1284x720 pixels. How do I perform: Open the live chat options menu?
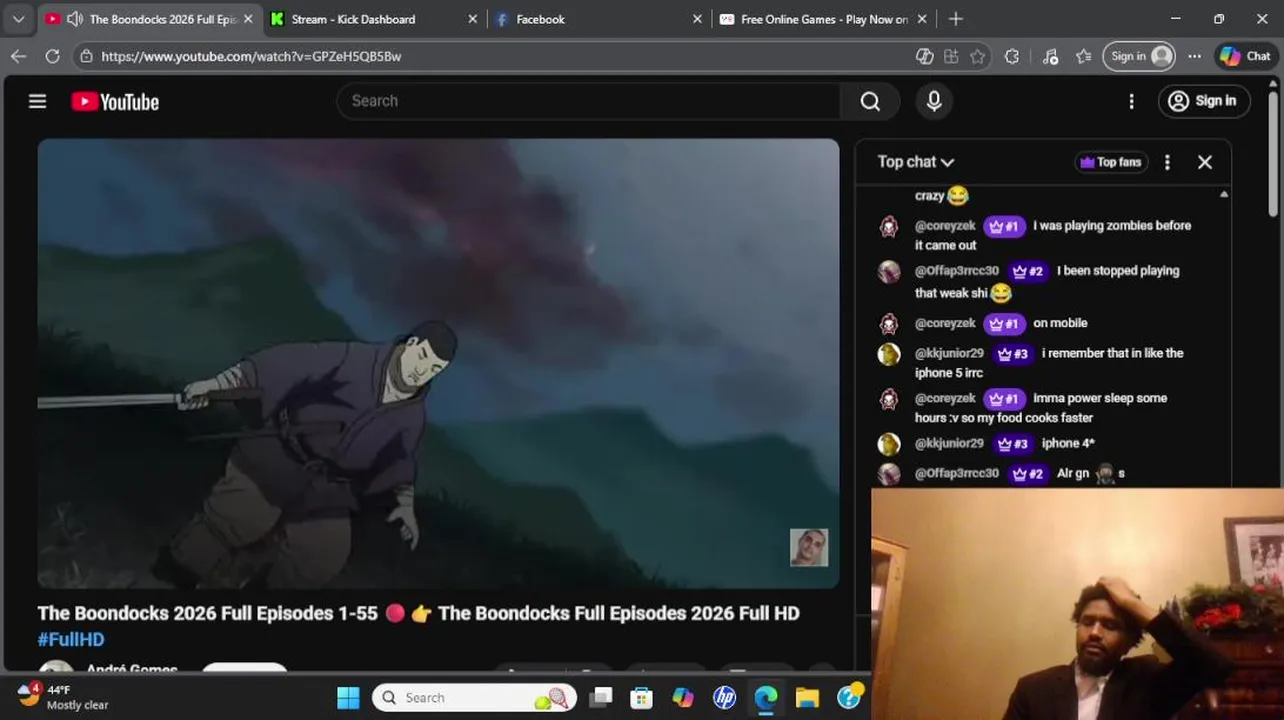(1167, 162)
